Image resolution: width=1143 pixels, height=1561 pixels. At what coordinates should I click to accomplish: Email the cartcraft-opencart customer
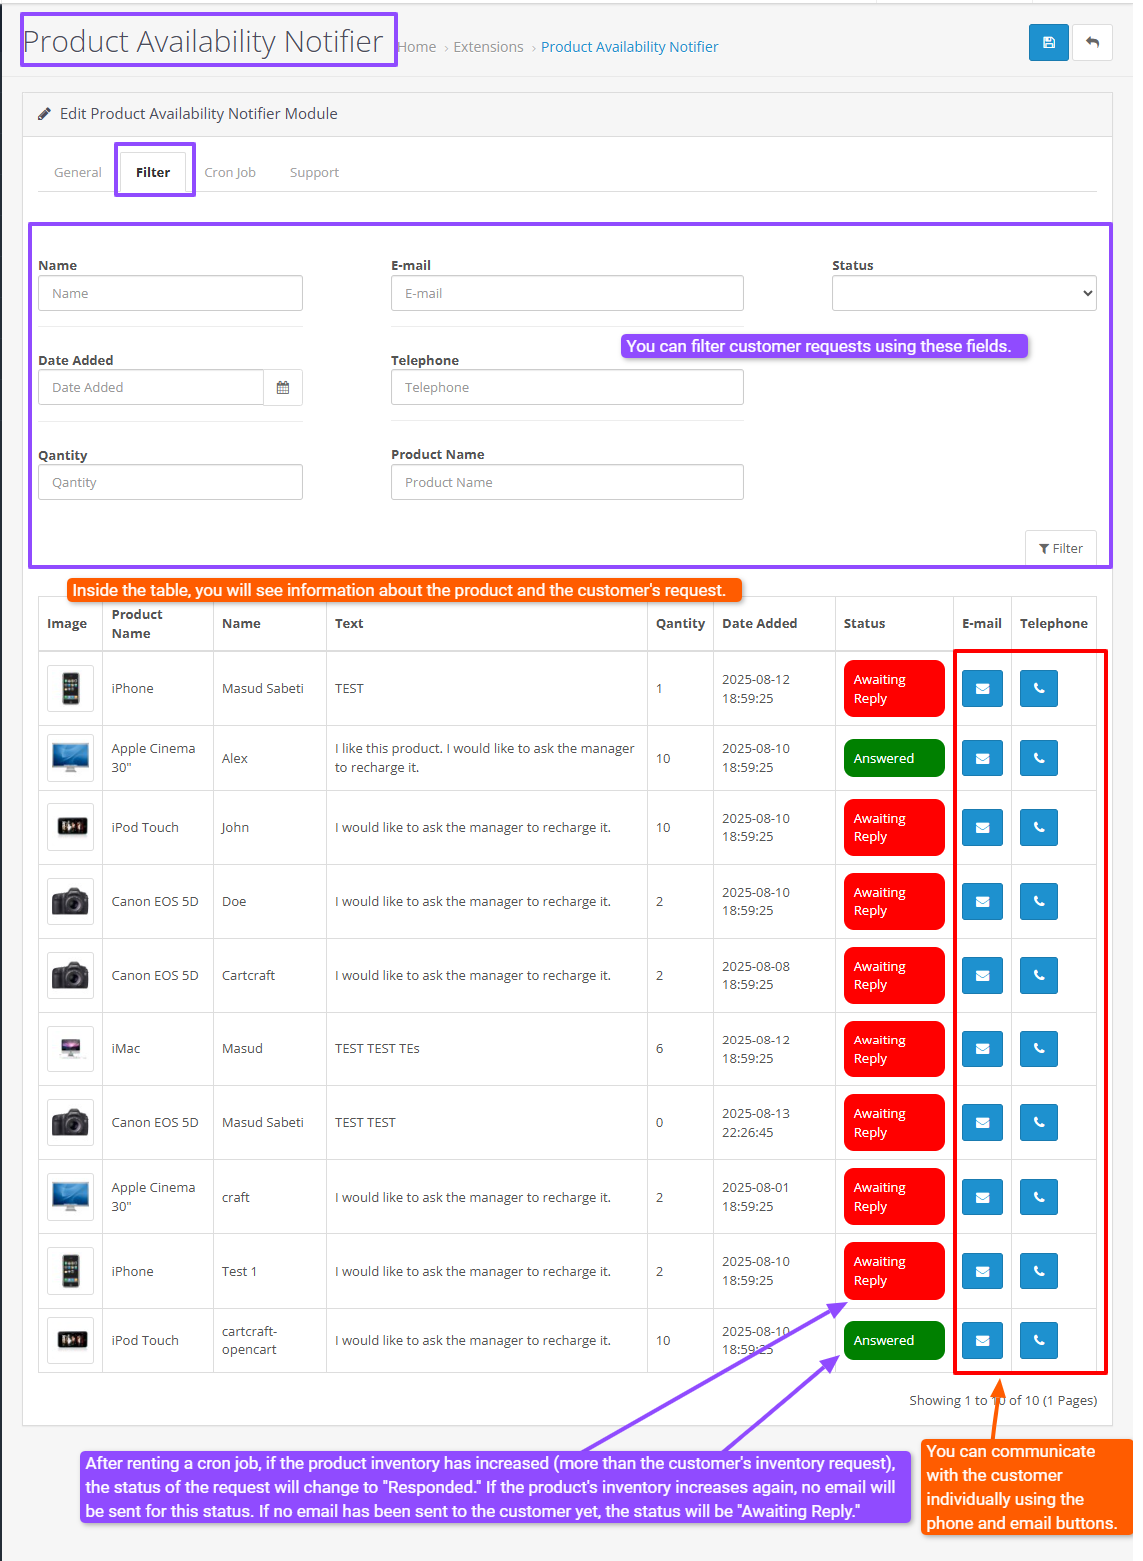click(x=982, y=1341)
